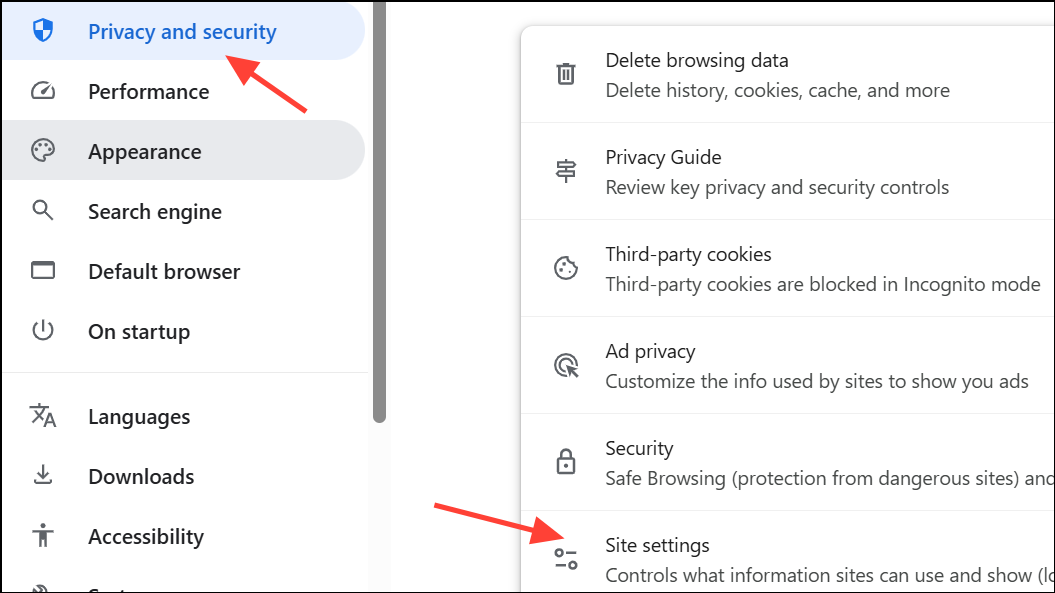Click the Search engine magnifier icon
The width and height of the screenshot is (1055, 593).
click(x=43, y=211)
